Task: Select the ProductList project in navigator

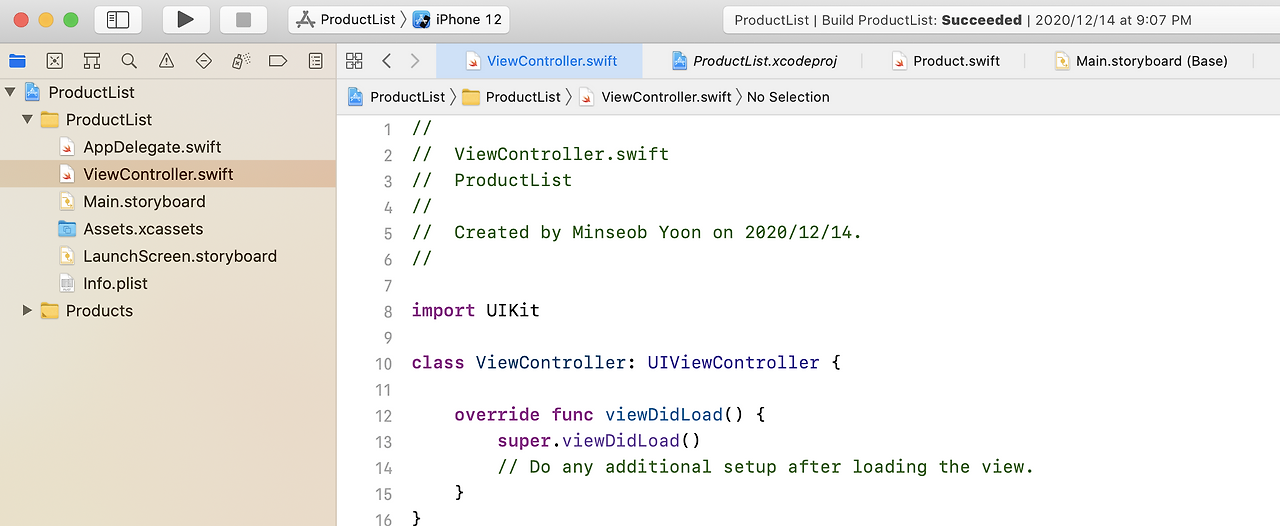Action: tap(91, 92)
